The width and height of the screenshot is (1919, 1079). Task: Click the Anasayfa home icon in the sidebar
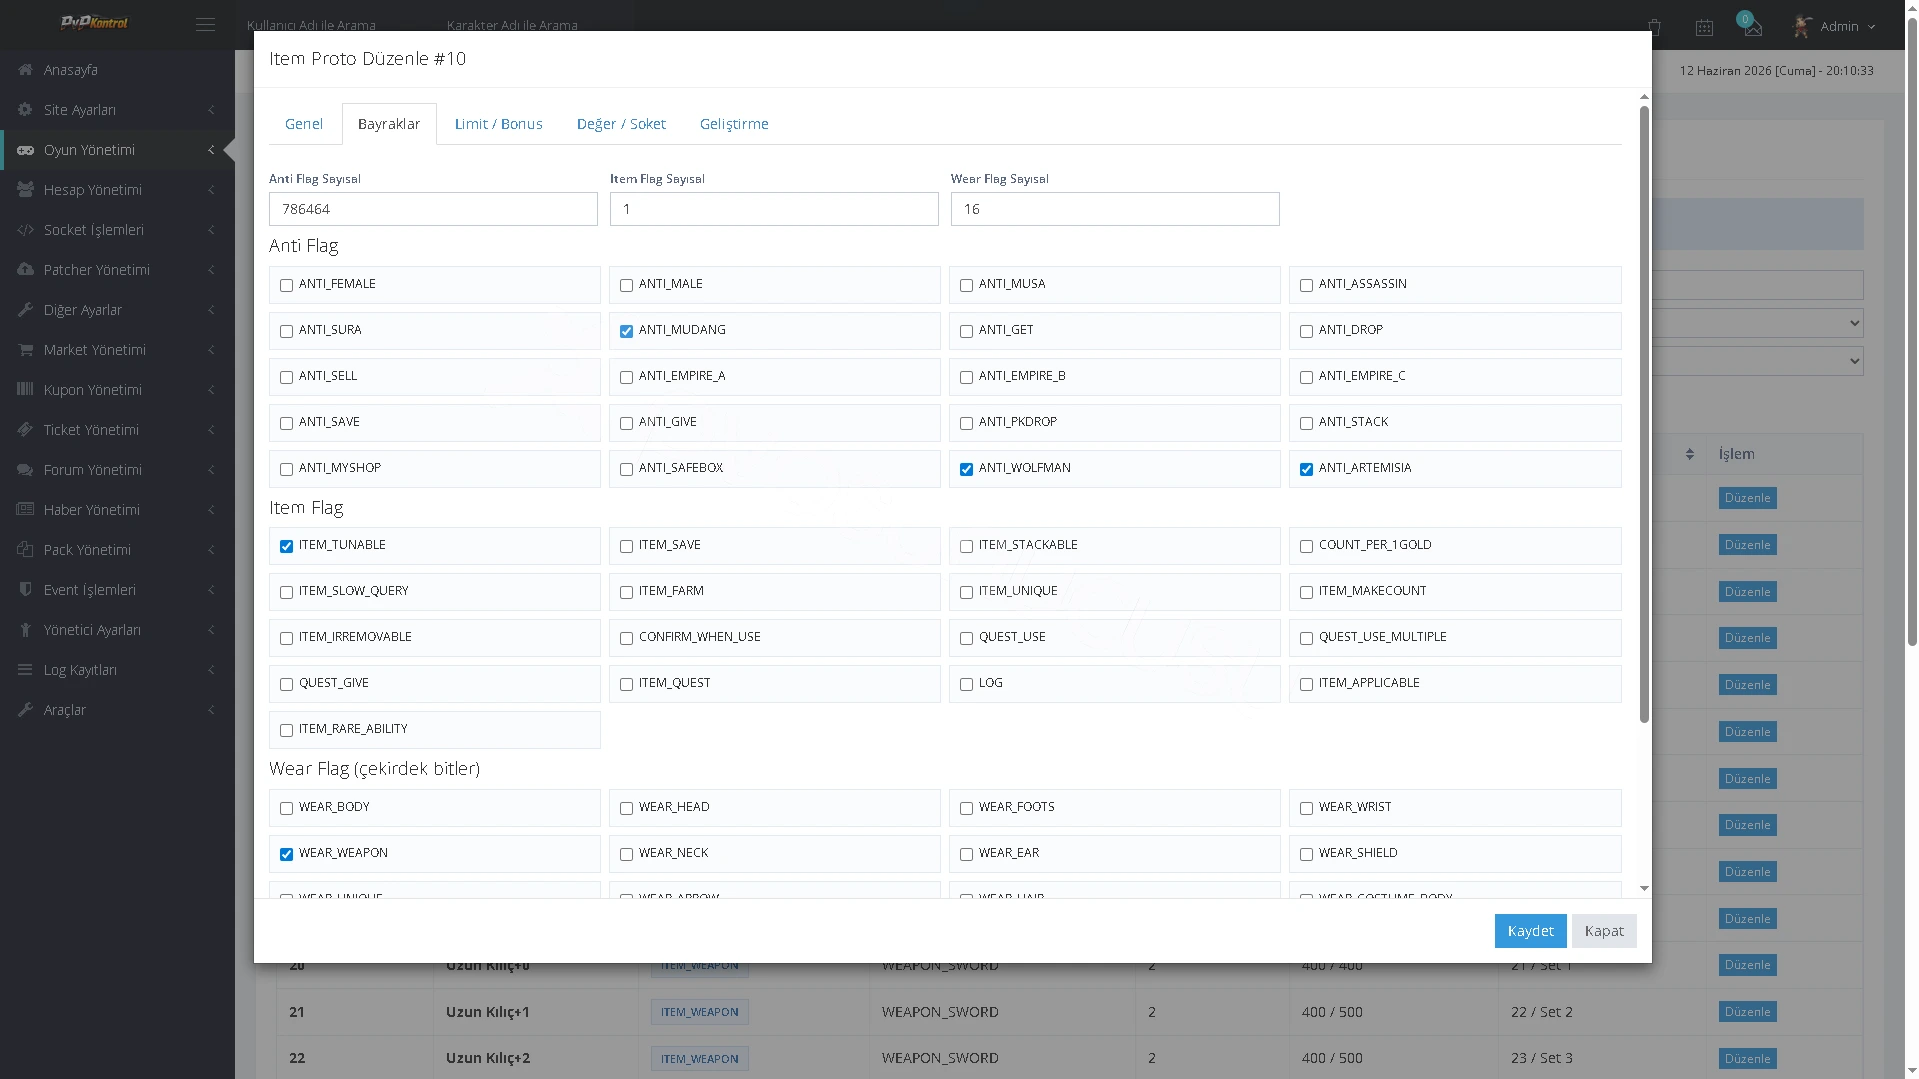point(25,70)
